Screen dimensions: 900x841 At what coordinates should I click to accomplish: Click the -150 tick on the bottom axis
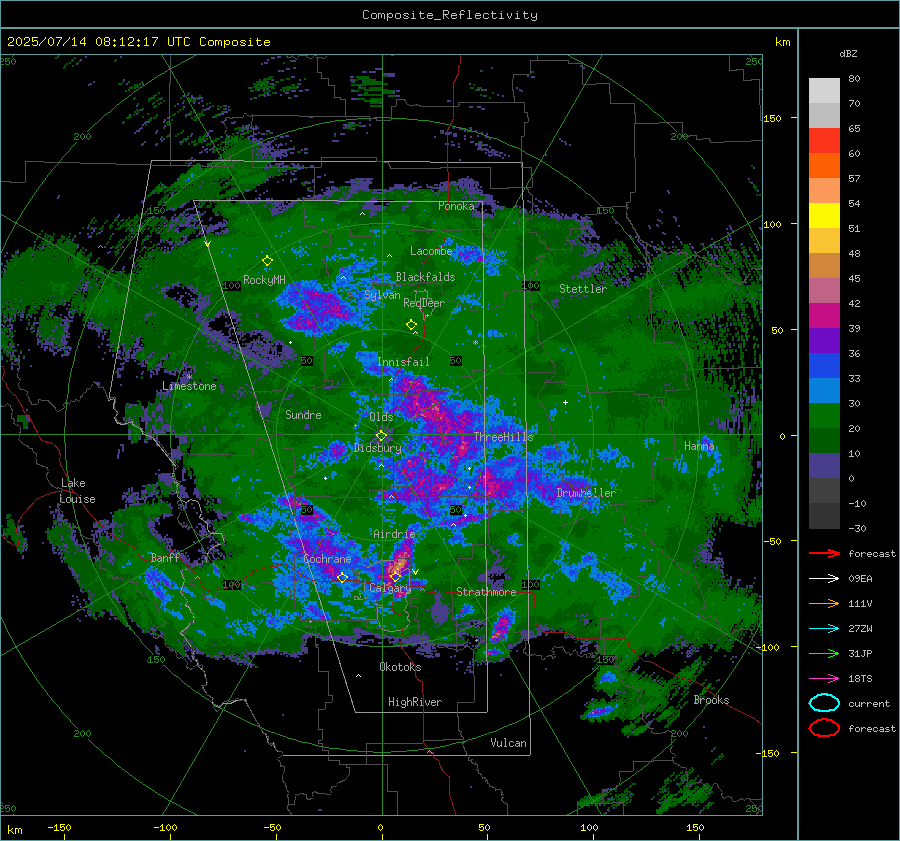(x=59, y=828)
